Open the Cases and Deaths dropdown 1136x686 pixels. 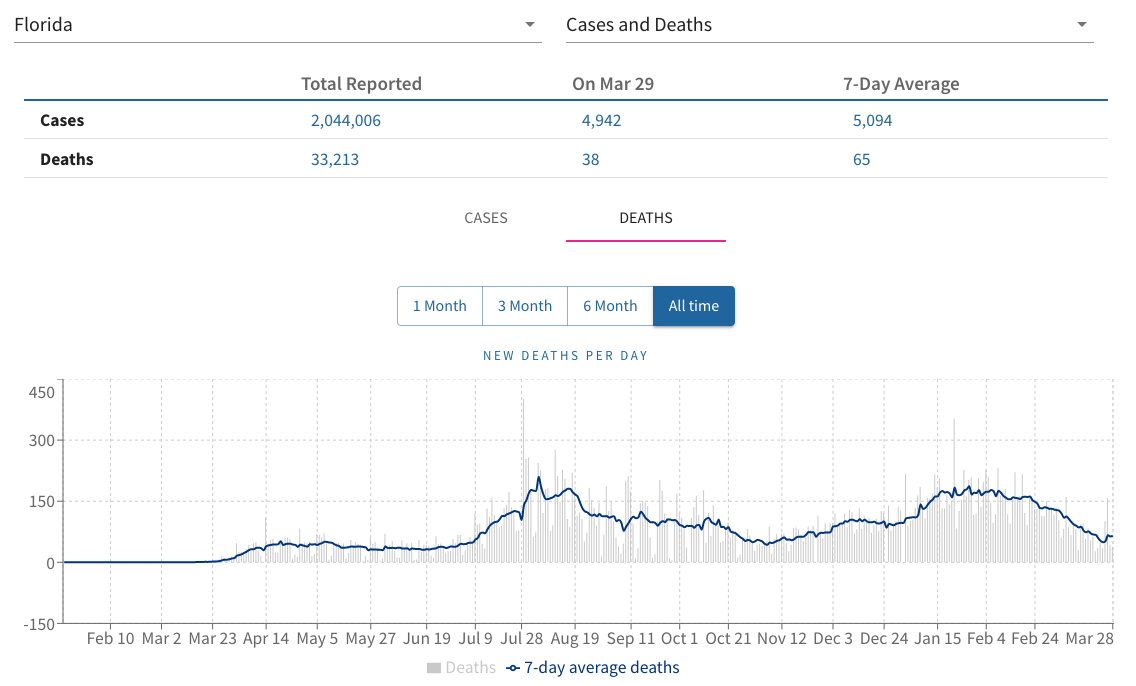(830, 25)
